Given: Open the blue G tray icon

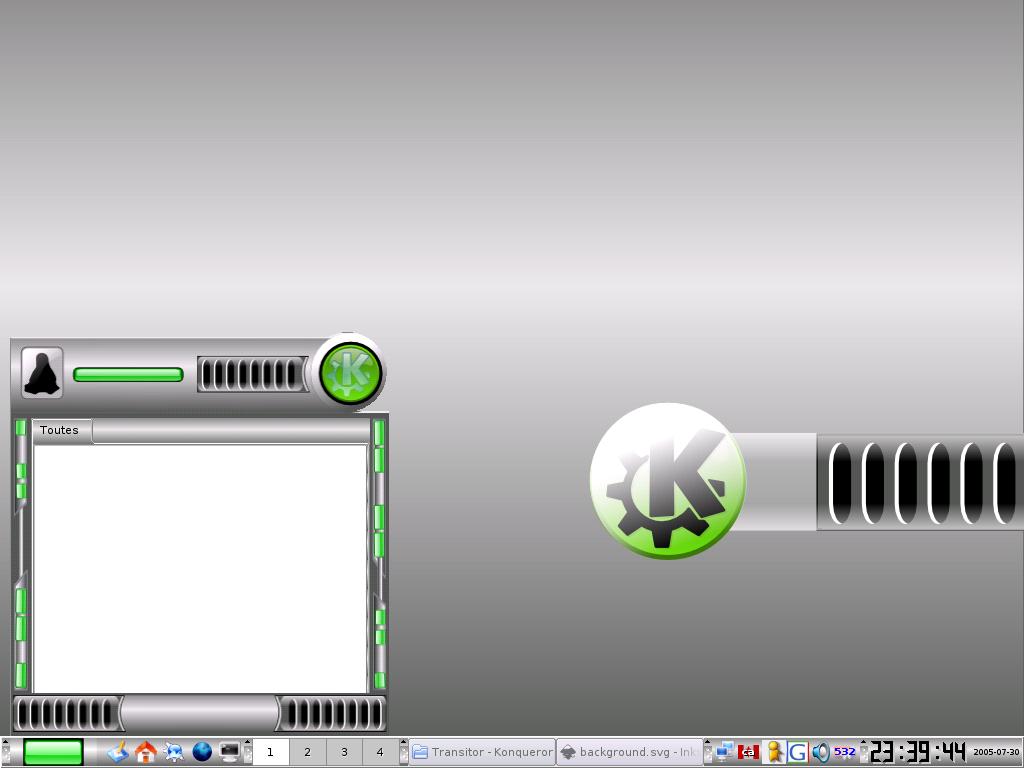Looking at the screenshot, I should 797,752.
